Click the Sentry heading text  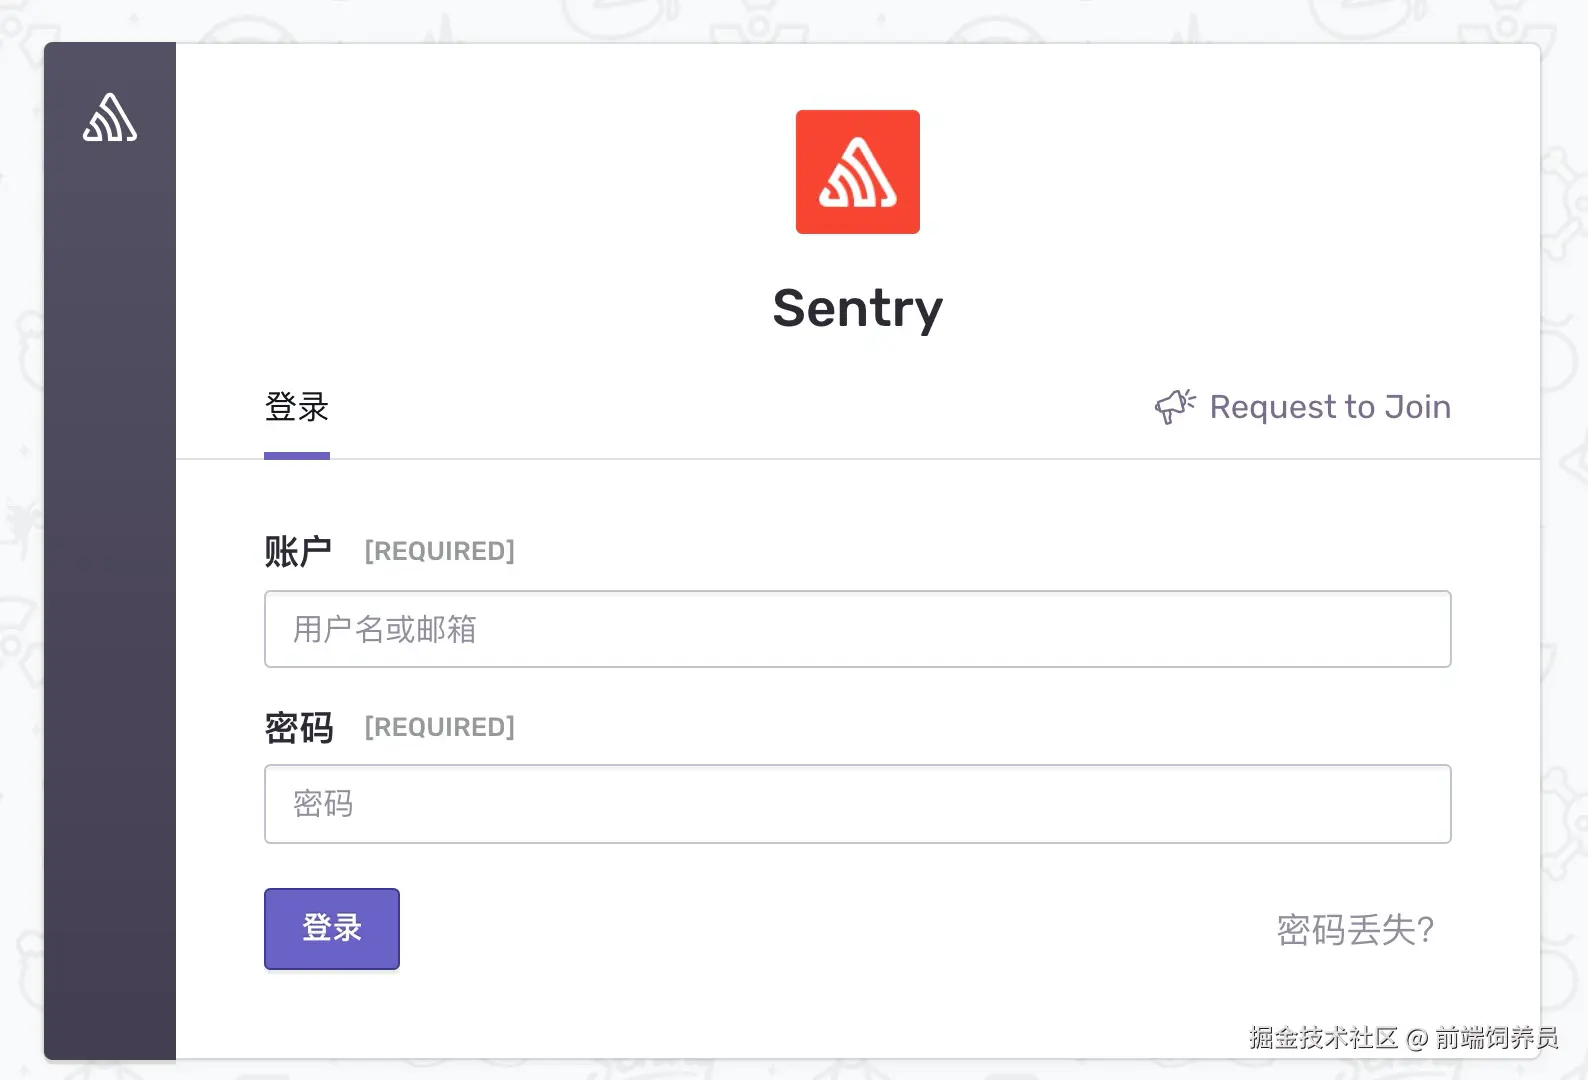point(857,308)
